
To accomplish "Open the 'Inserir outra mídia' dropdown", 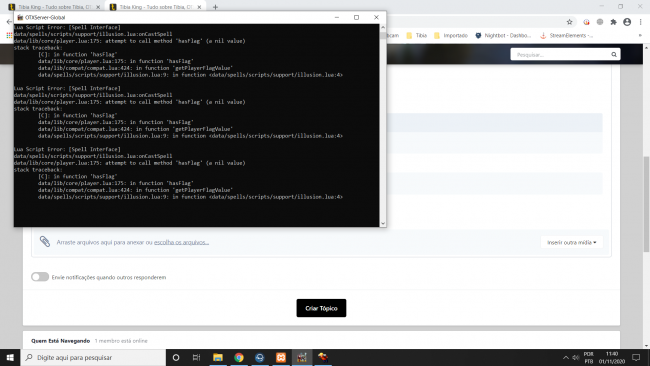I will click(x=572, y=242).
